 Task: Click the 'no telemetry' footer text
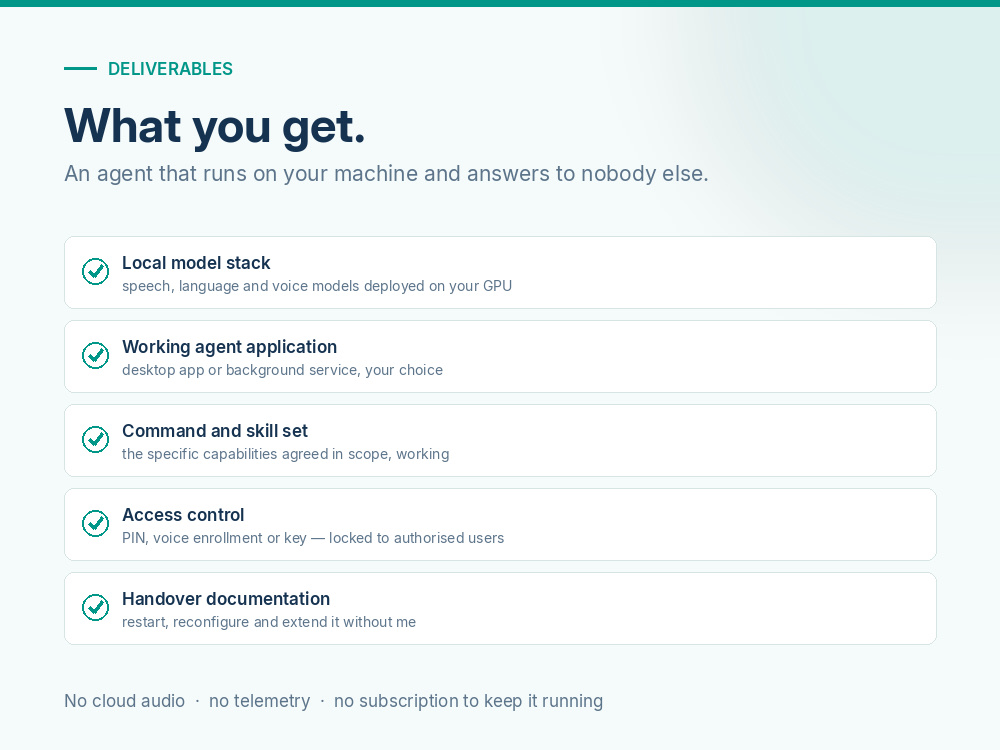pyautogui.click(x=260, y=701)
